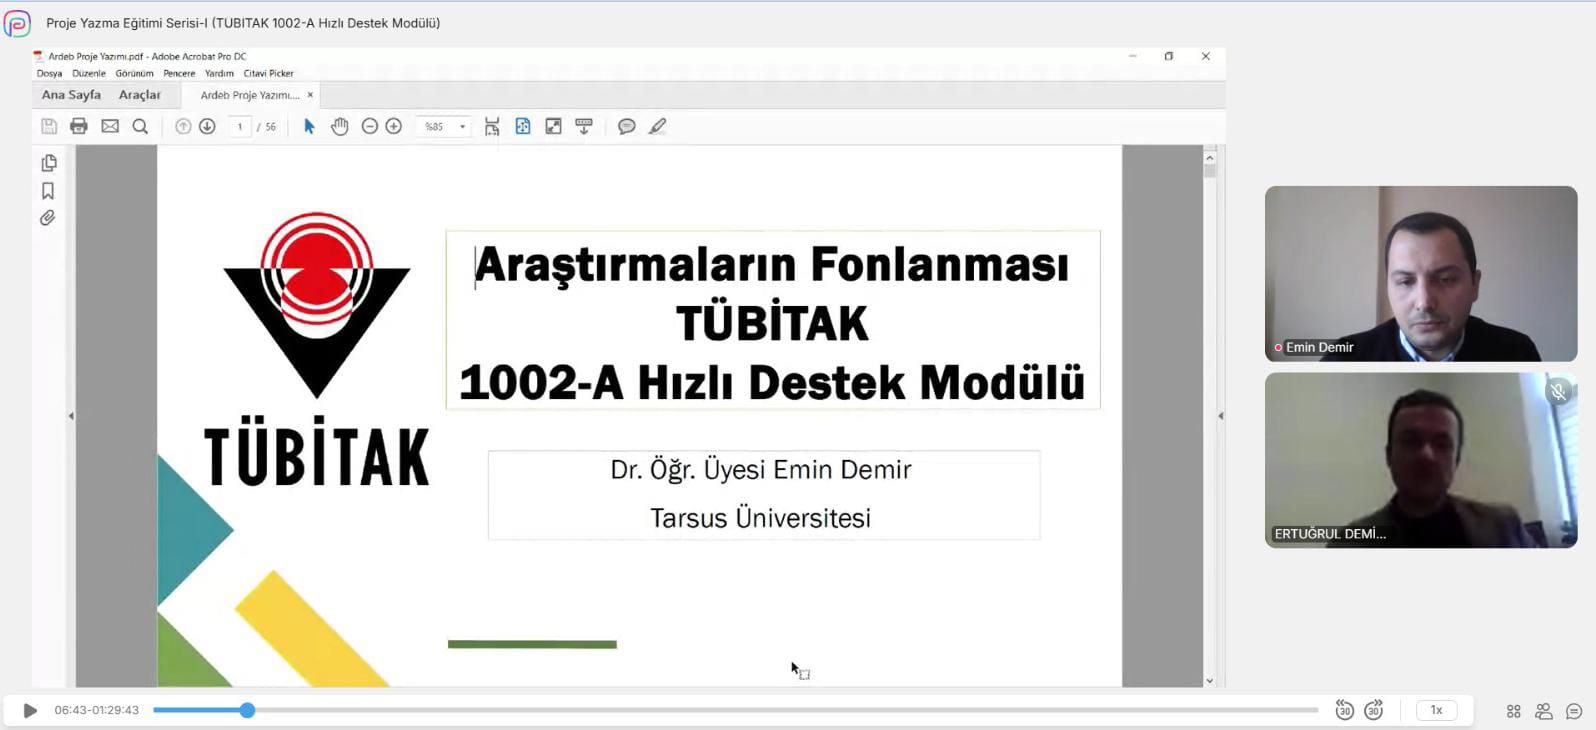
Task: Click the fit one full page icon
Action: pos(523,126)
